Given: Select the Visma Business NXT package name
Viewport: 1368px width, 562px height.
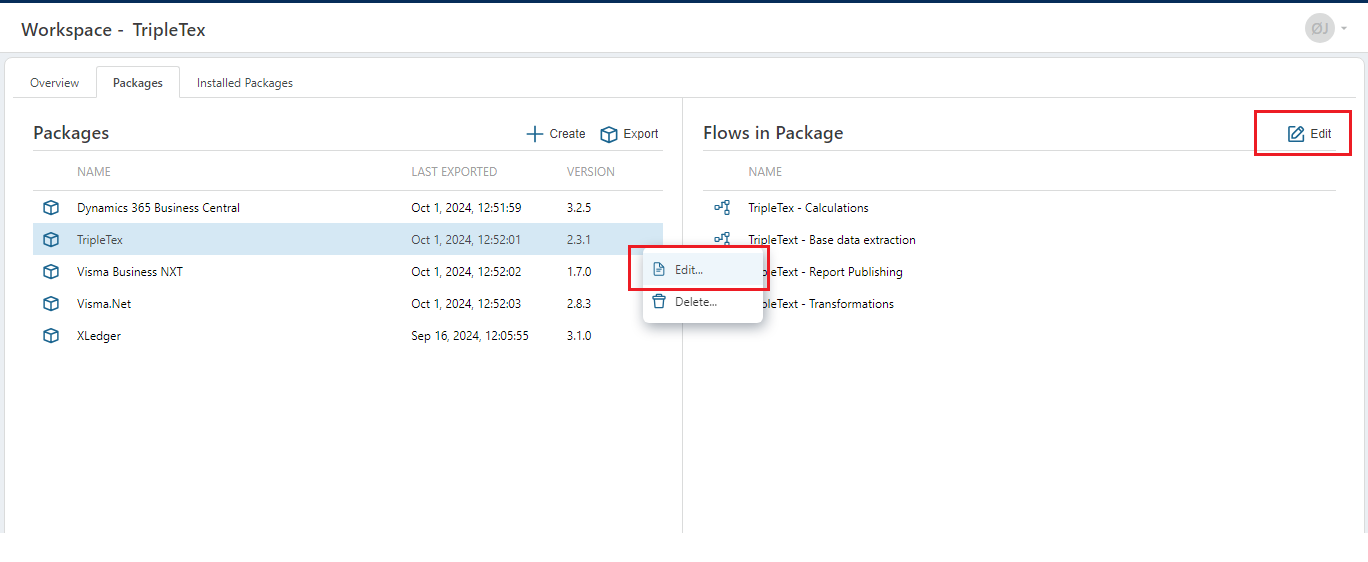Looking at the screenshot, I should click(130, 272).
